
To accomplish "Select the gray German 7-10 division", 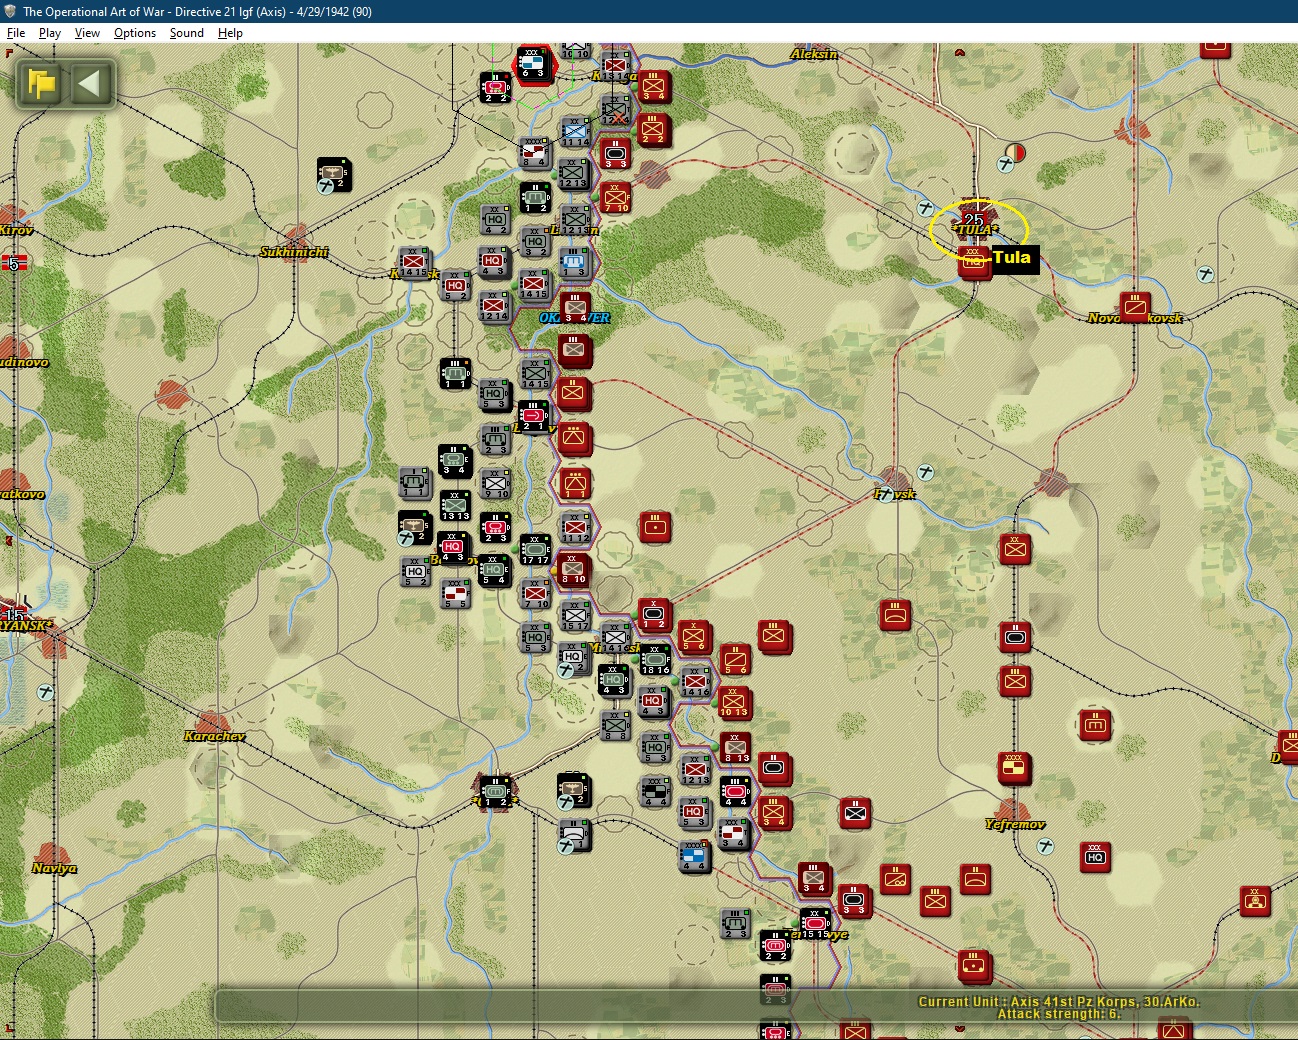I will click(x=535, y=593).
